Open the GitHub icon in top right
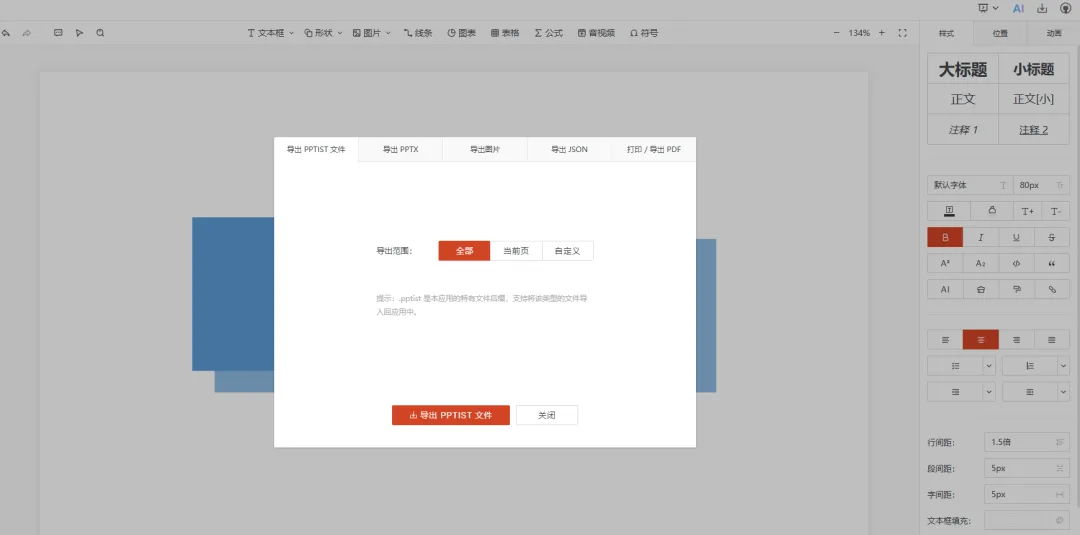 pos(1065,8)
